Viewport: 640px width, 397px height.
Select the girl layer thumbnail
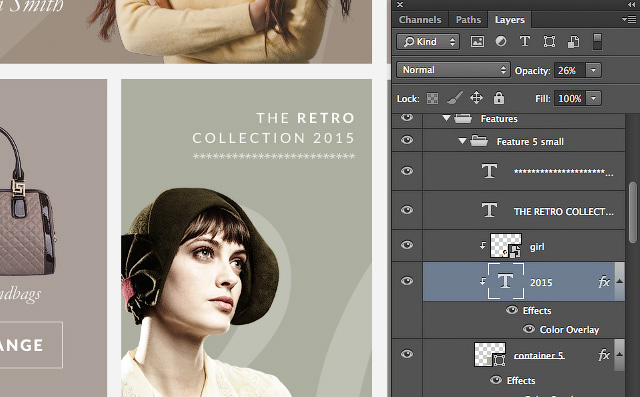(x=506, y=246)
